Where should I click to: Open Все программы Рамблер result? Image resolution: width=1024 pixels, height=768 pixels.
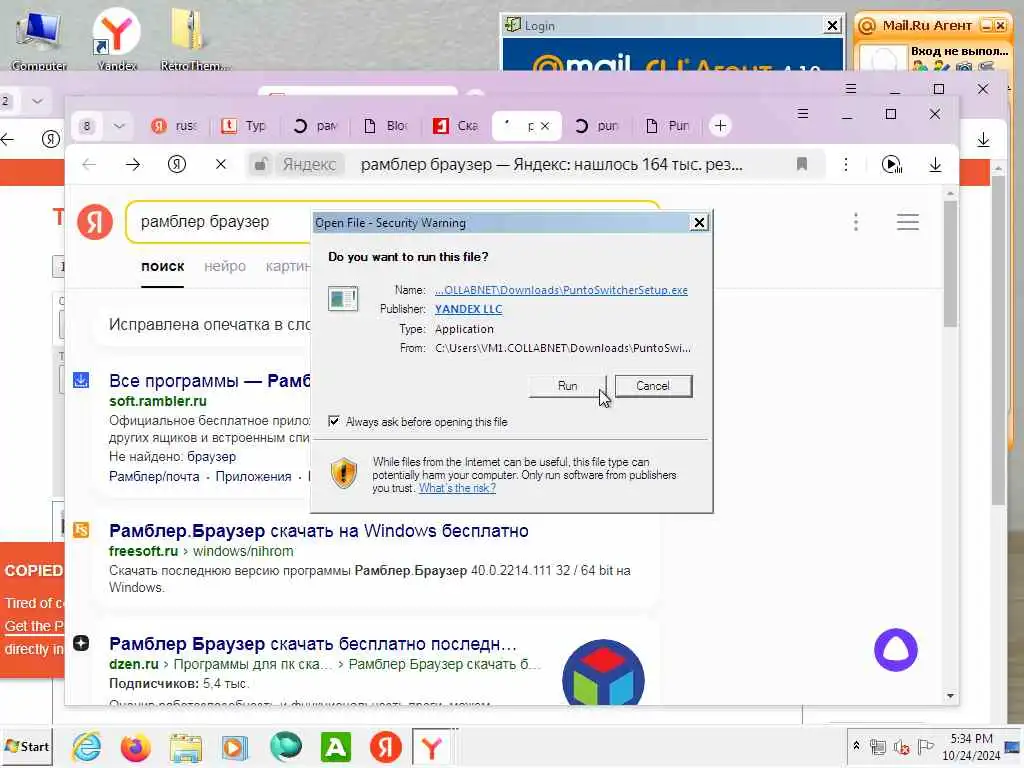pos(210,381)
